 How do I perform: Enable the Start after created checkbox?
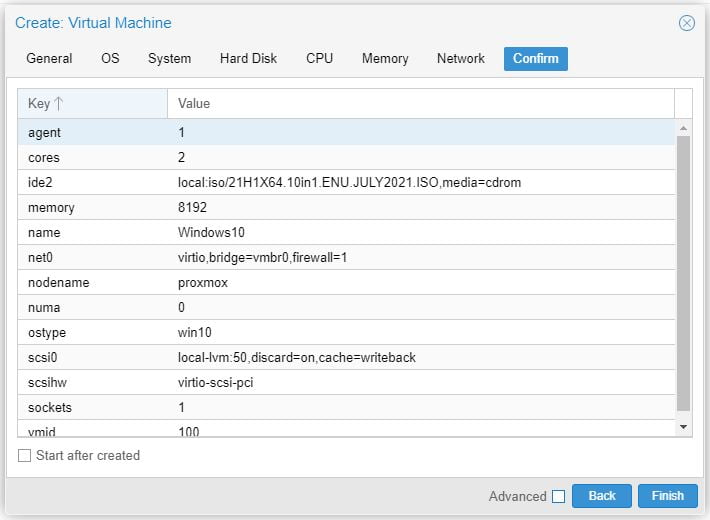25,456
